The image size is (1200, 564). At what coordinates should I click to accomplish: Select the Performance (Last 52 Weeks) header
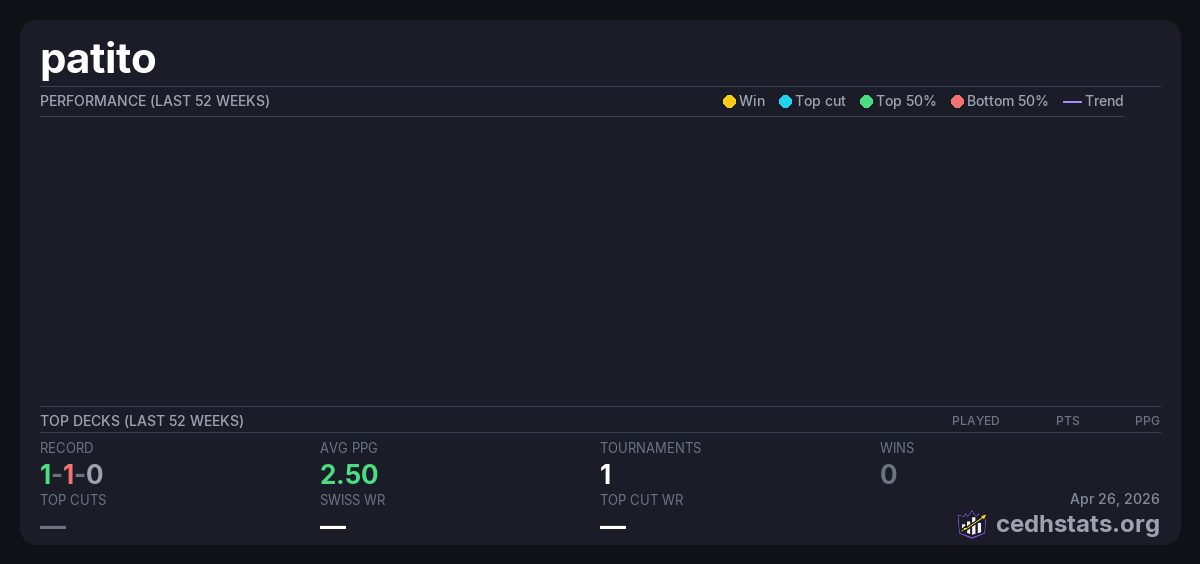[x=155, y=101]
